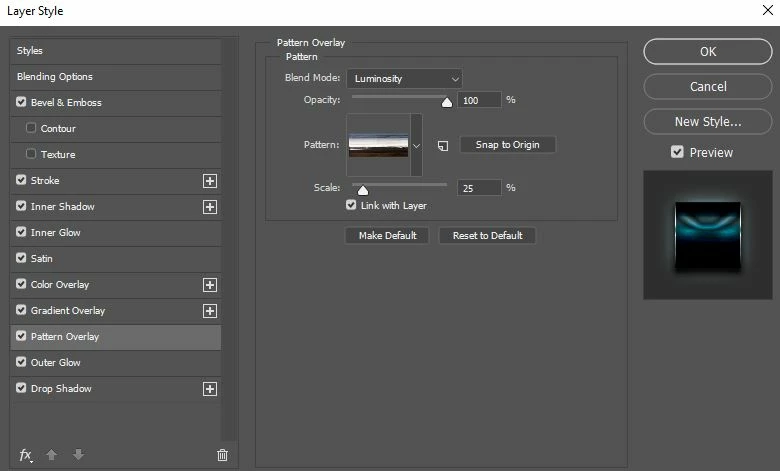Uncheck the Color Overlay checkbox
This screenshot has width=780, height=471.
click(x=21, y=283)
